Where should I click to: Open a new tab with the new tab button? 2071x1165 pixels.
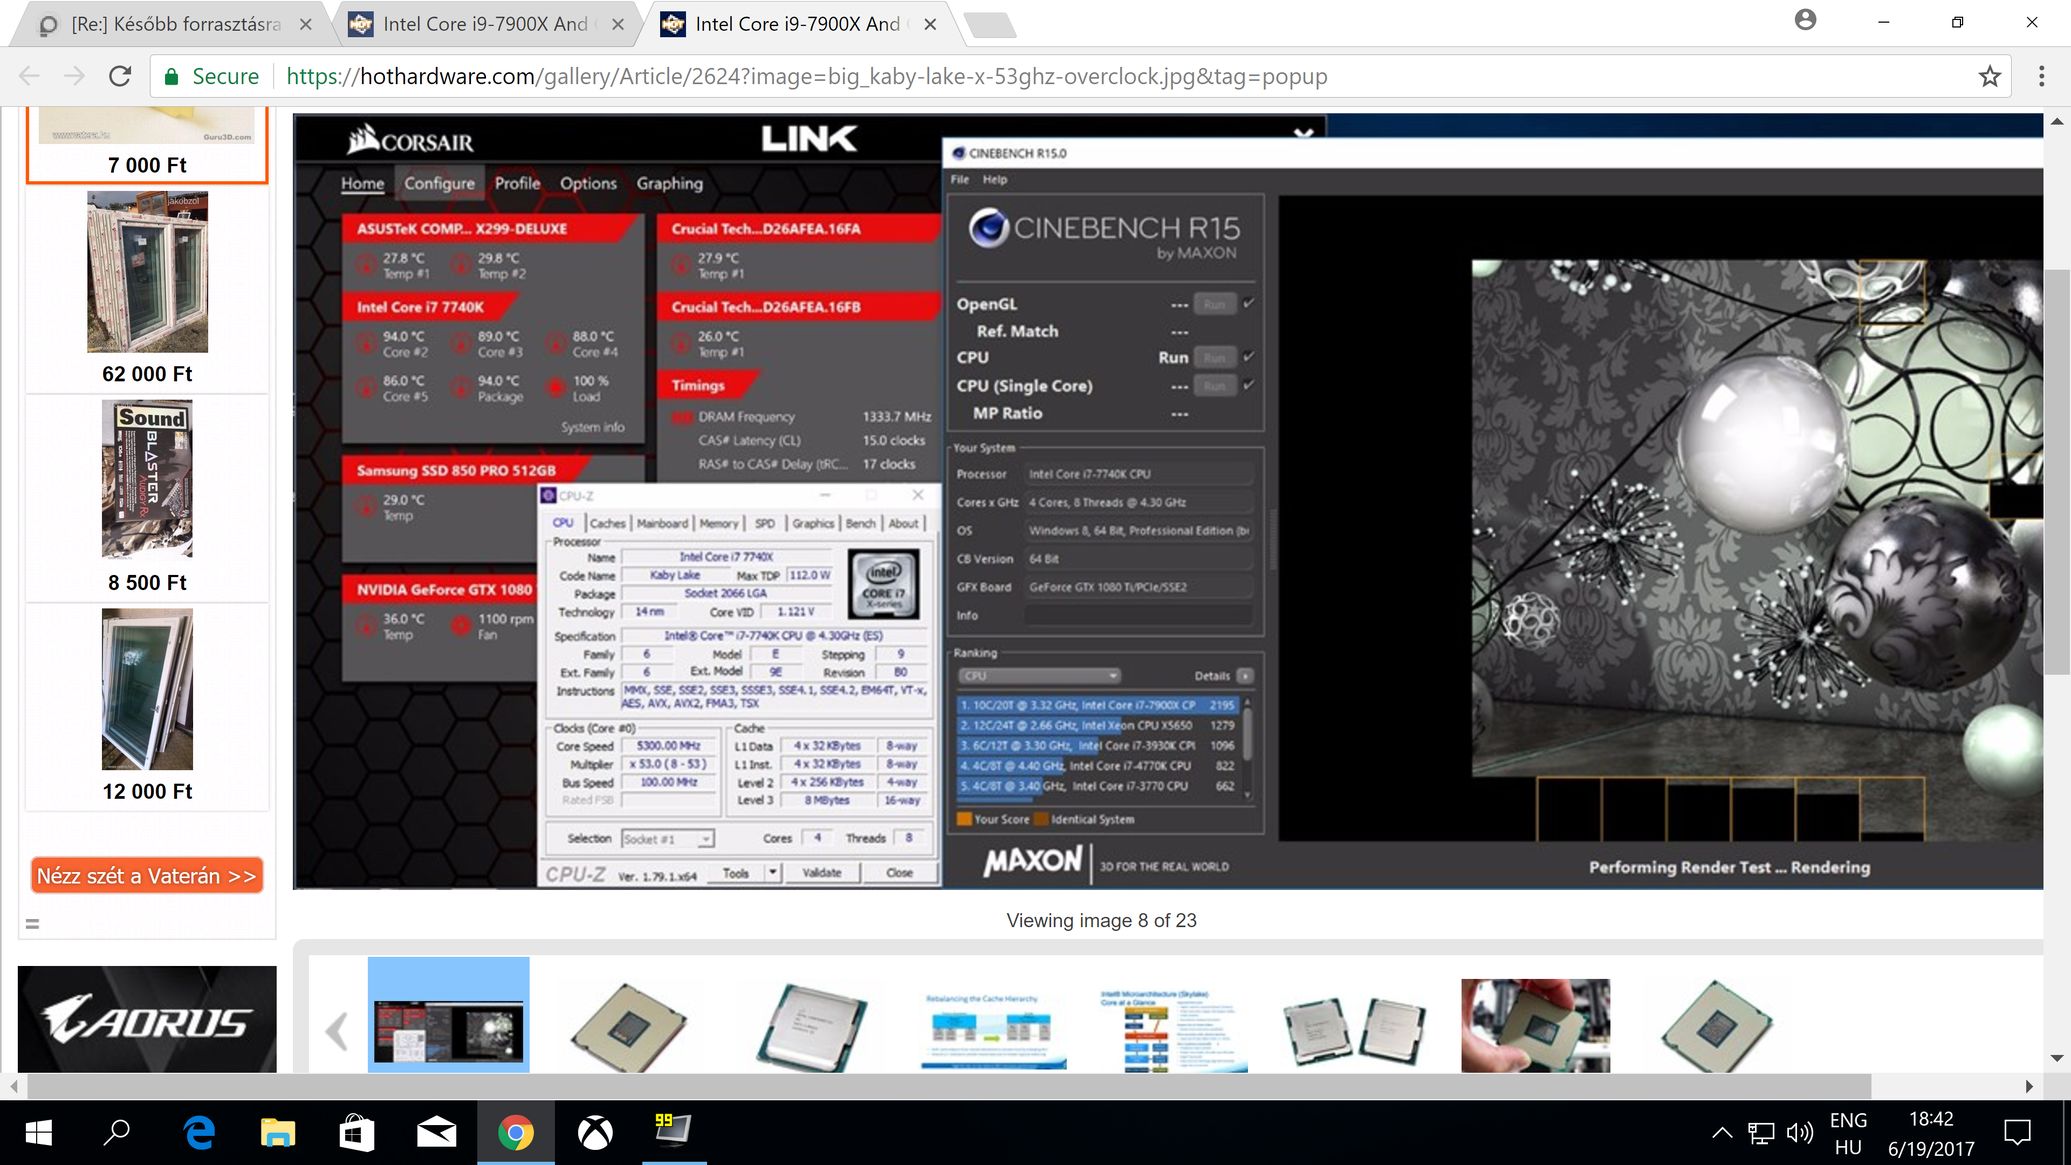click(991, 24)
